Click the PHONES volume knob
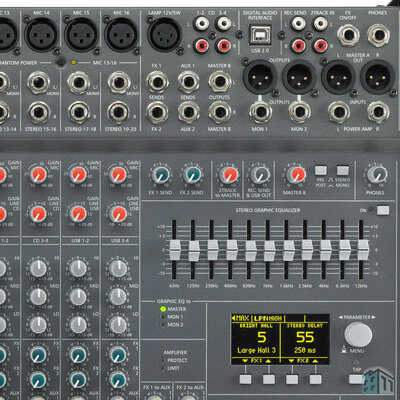 pos(377,175)
